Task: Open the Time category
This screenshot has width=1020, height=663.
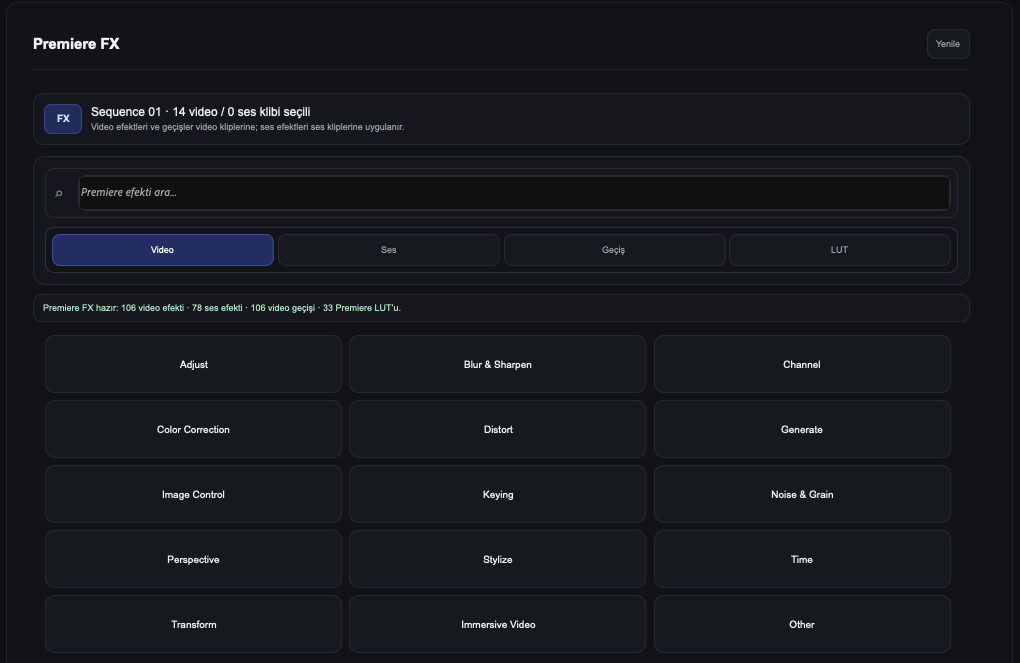Action: click(x=802, y=560)
